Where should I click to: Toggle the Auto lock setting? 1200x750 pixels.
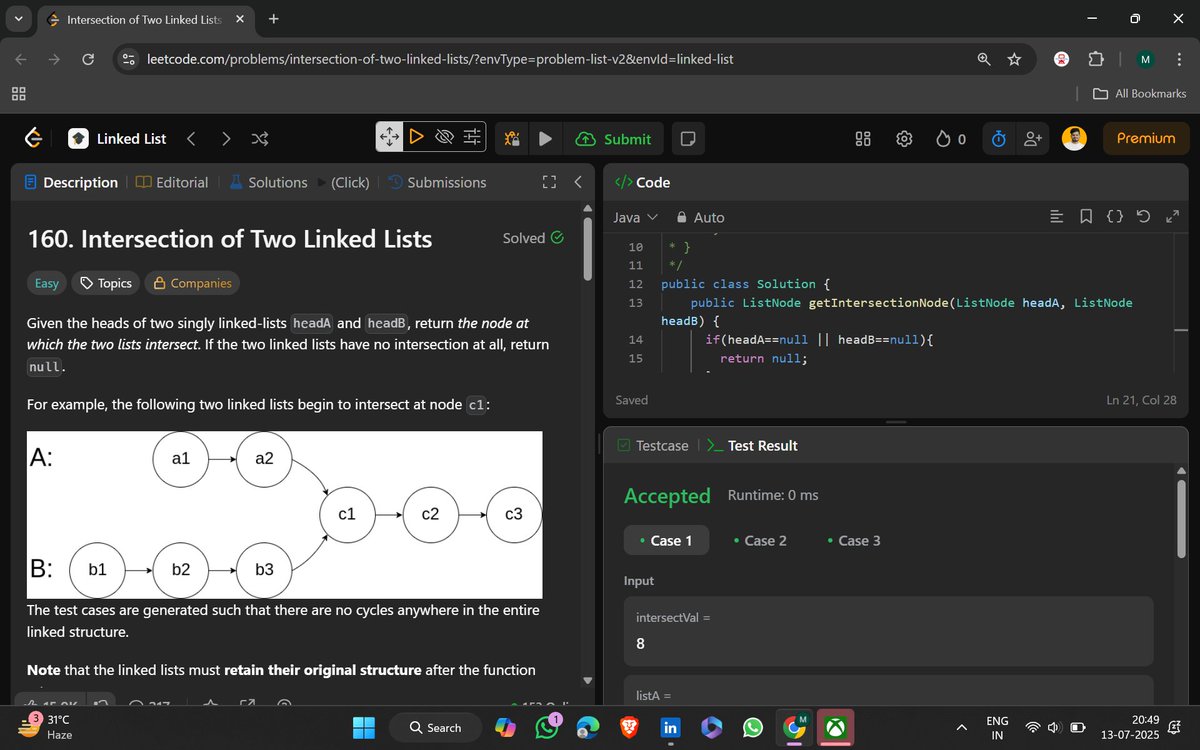point(700,217)
